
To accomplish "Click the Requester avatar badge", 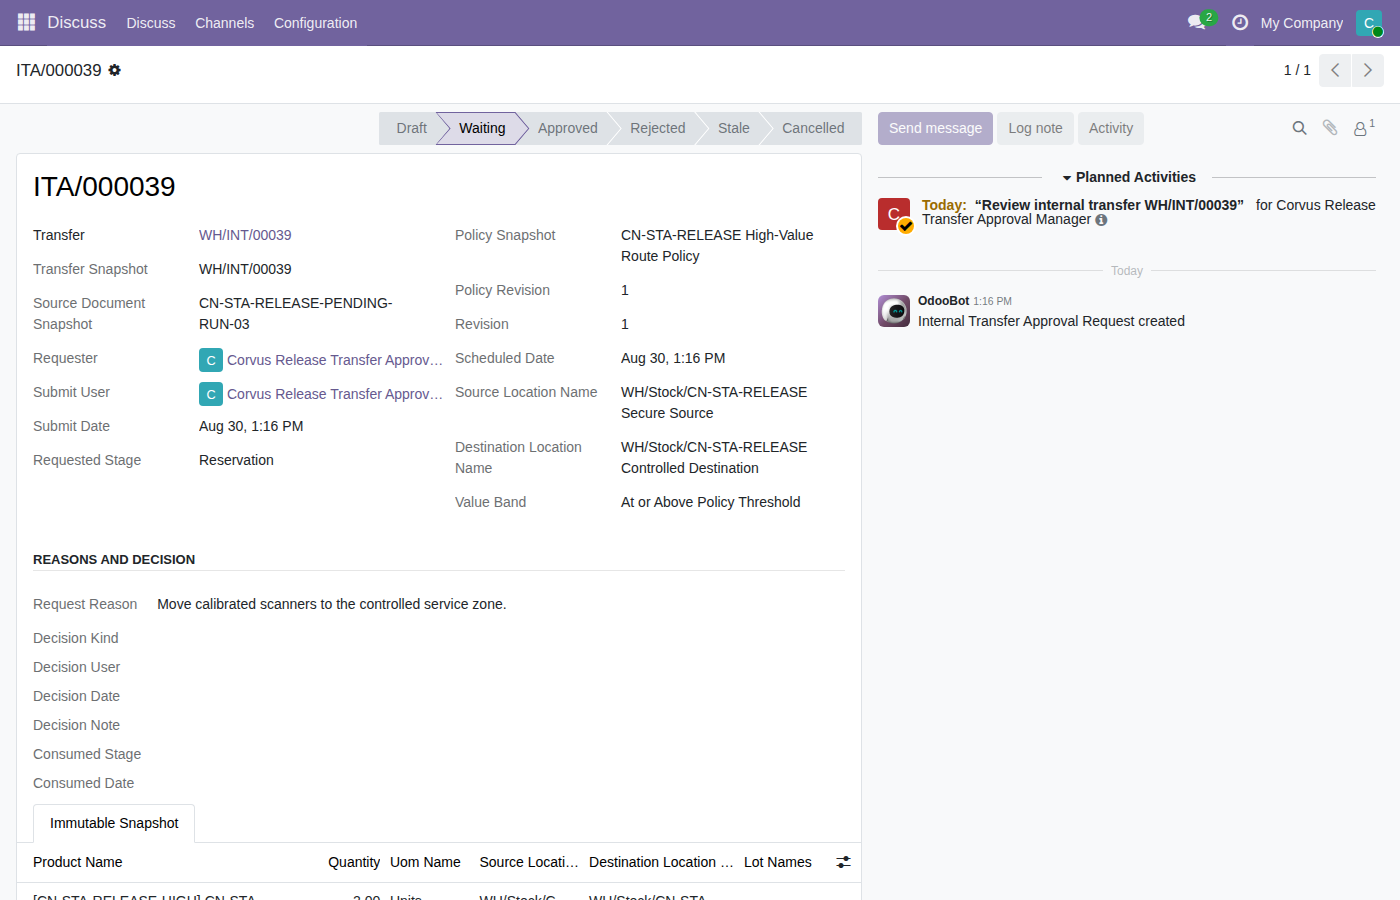I will [x=211, y=360].
